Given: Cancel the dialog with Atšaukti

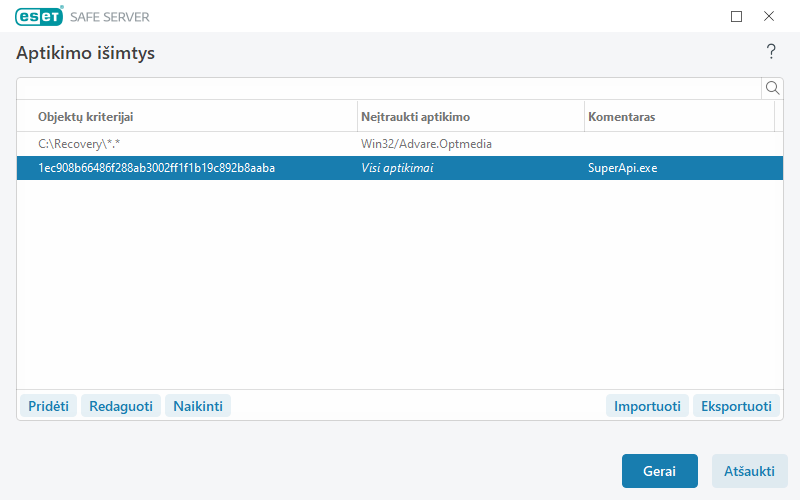Looking at the screenshot, I should [x=749, y=471].
